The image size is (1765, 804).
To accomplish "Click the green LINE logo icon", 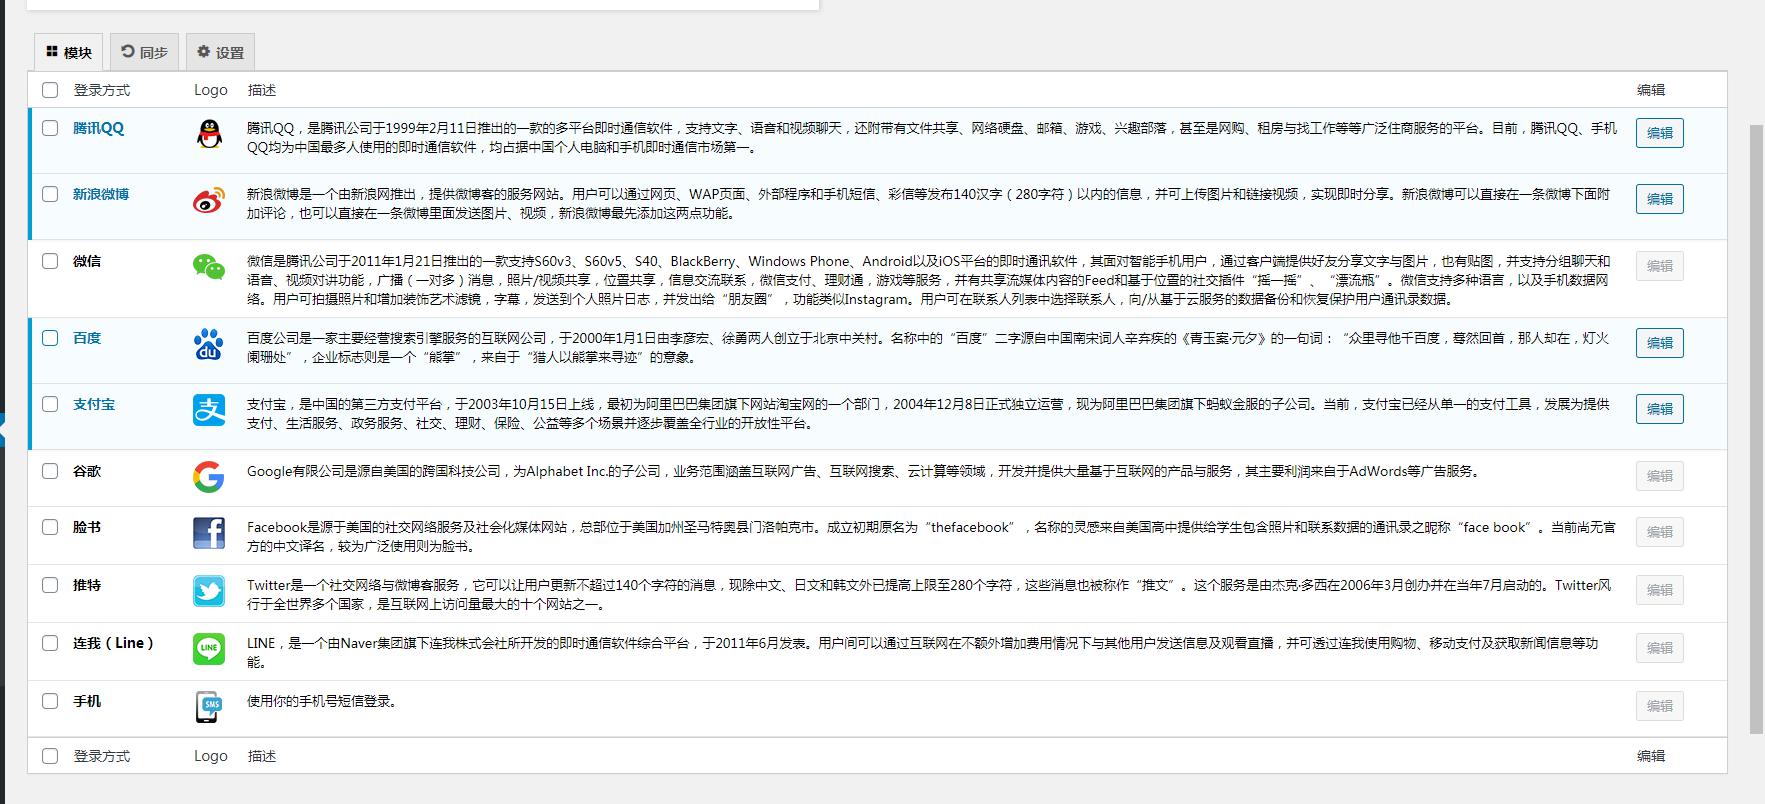I will pyautogui.click(x=209, y=648).
